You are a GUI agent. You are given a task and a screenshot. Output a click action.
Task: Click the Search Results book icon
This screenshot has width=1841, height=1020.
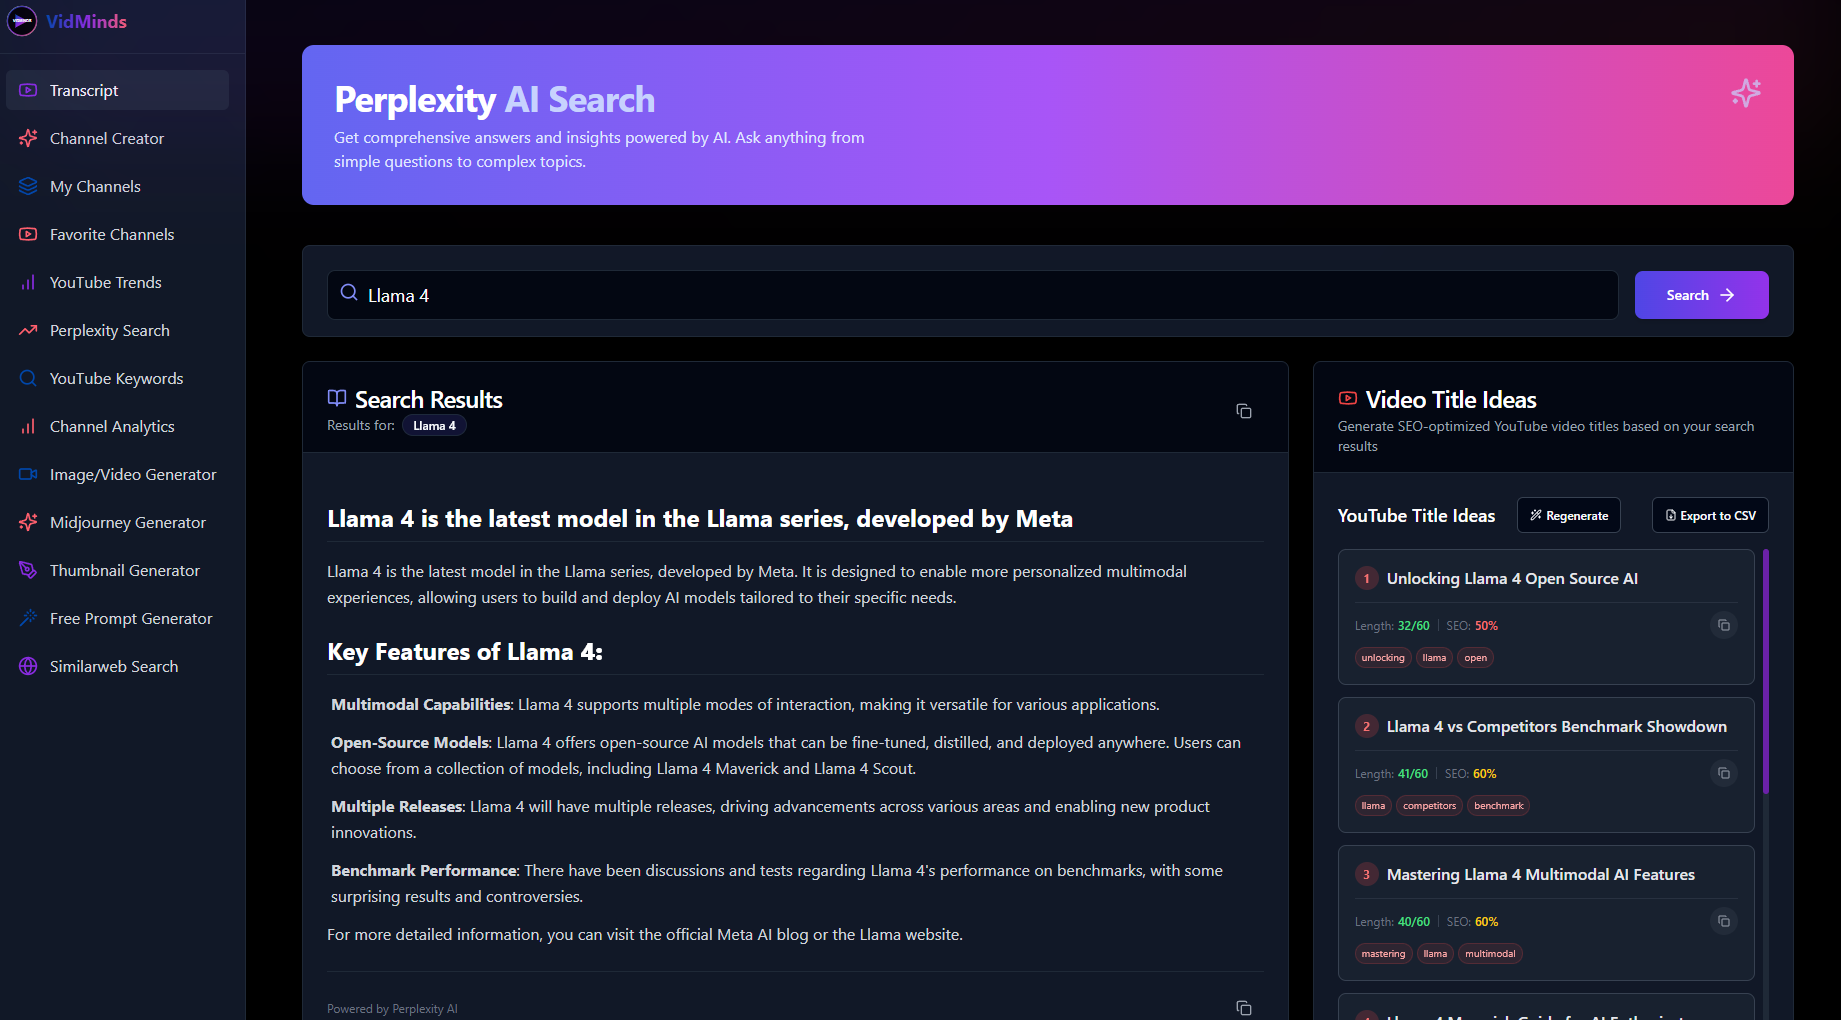[x=337, y=398]
